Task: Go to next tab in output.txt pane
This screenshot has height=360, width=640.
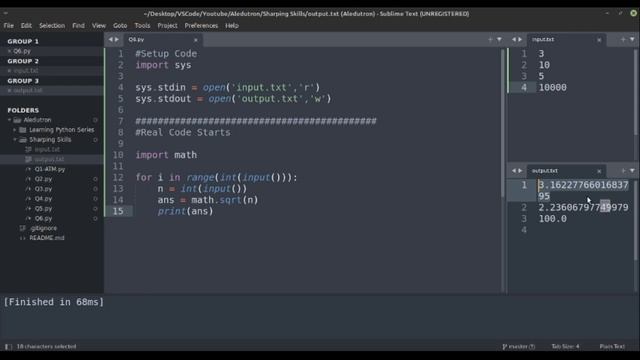Action: (520, 171)
